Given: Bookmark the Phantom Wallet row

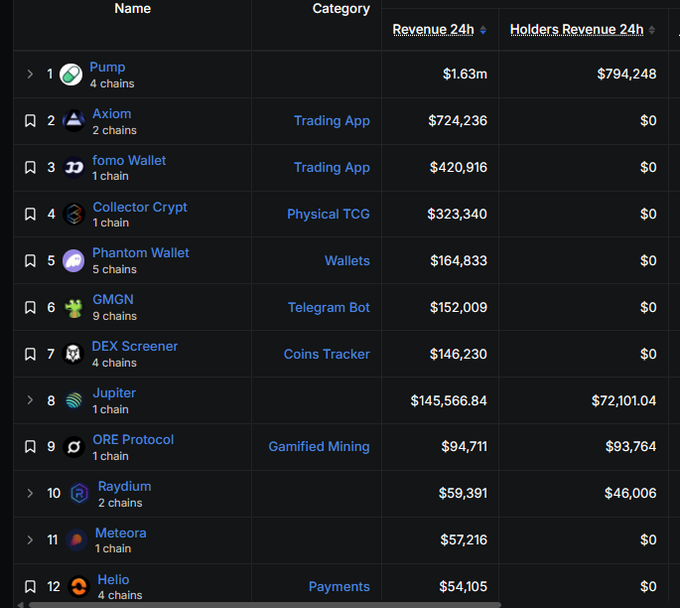Looking at the screenshot, I should [x=30, y=261].
